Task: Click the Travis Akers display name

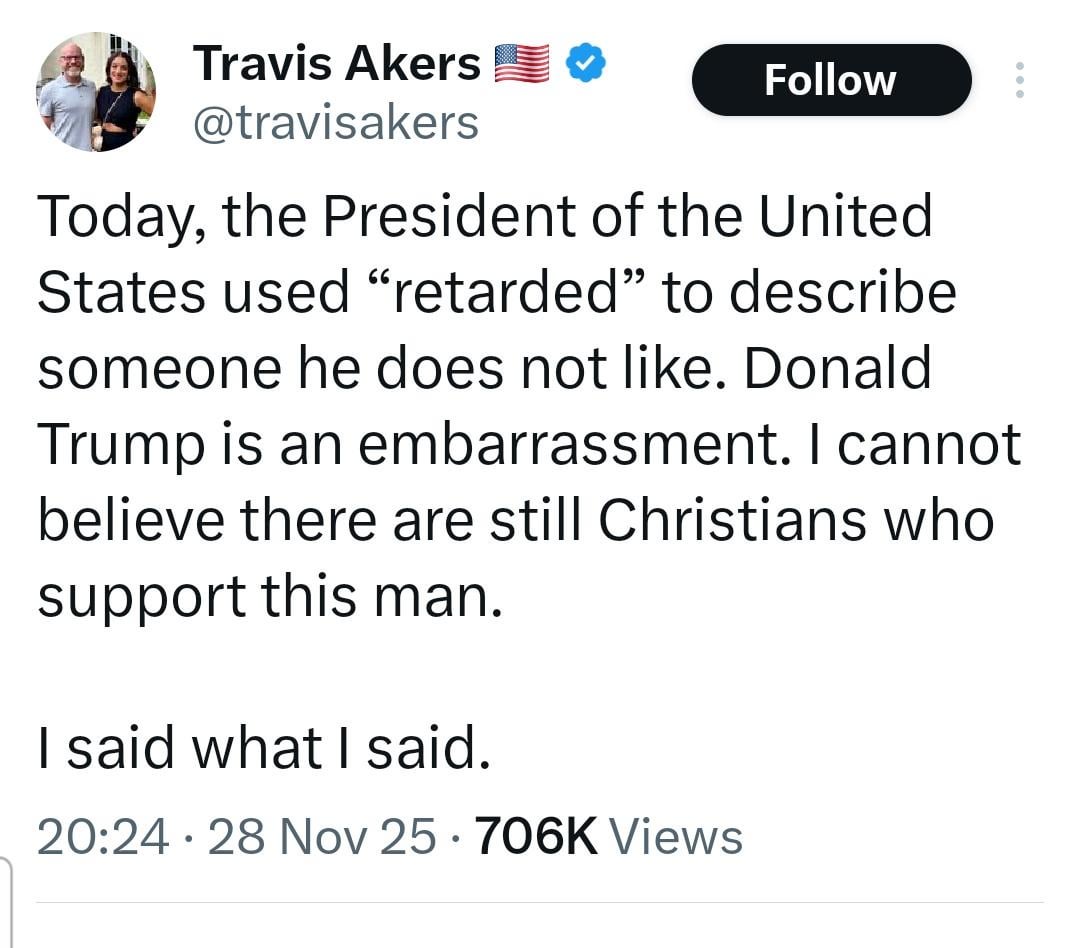Action: (337, 64)
